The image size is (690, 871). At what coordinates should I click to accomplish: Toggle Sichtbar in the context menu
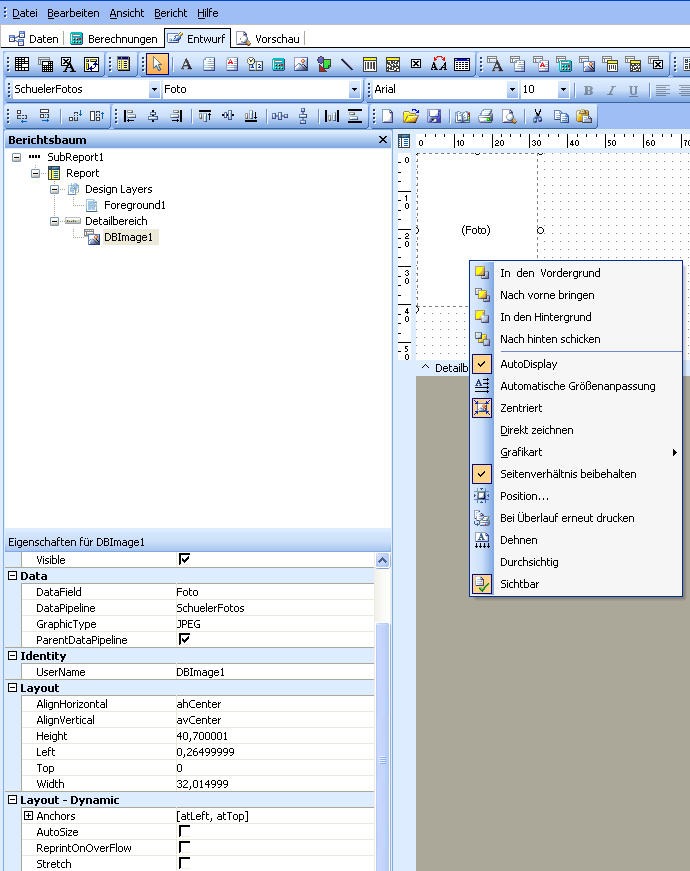click(576, 584)
